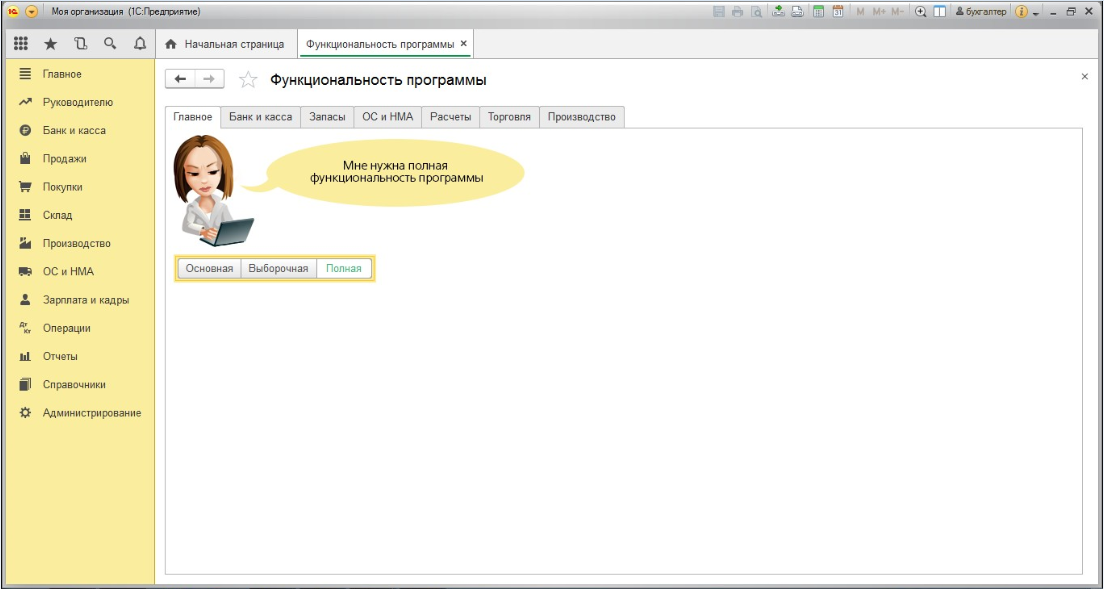Viewport: 1104px width, 589px height.
Task: Open the calculator icon in title bar
Action: click(x=818, y=11)
